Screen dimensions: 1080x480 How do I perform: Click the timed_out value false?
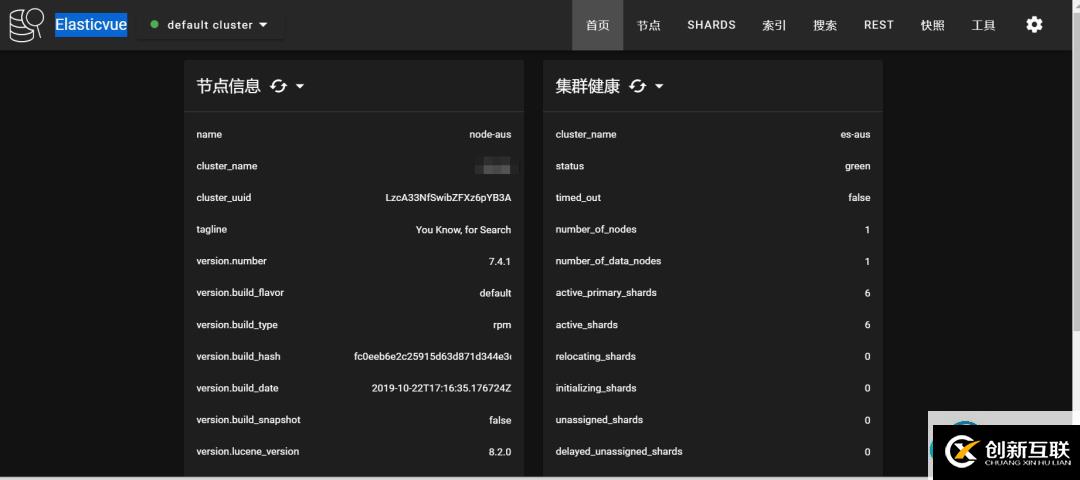pyautogui.click(x=859, y=198)
